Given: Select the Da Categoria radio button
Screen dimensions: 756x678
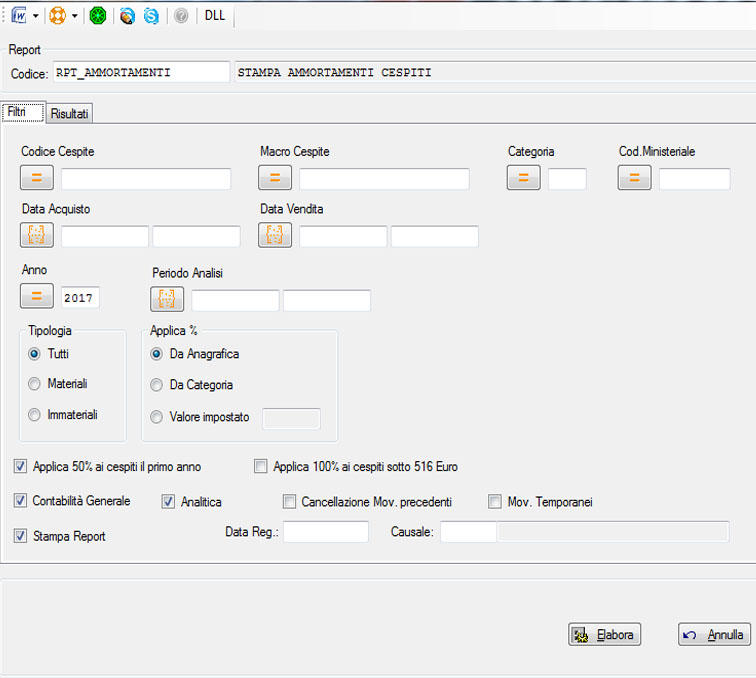Looking at the screenshot, I should click(x=156, y=385).
